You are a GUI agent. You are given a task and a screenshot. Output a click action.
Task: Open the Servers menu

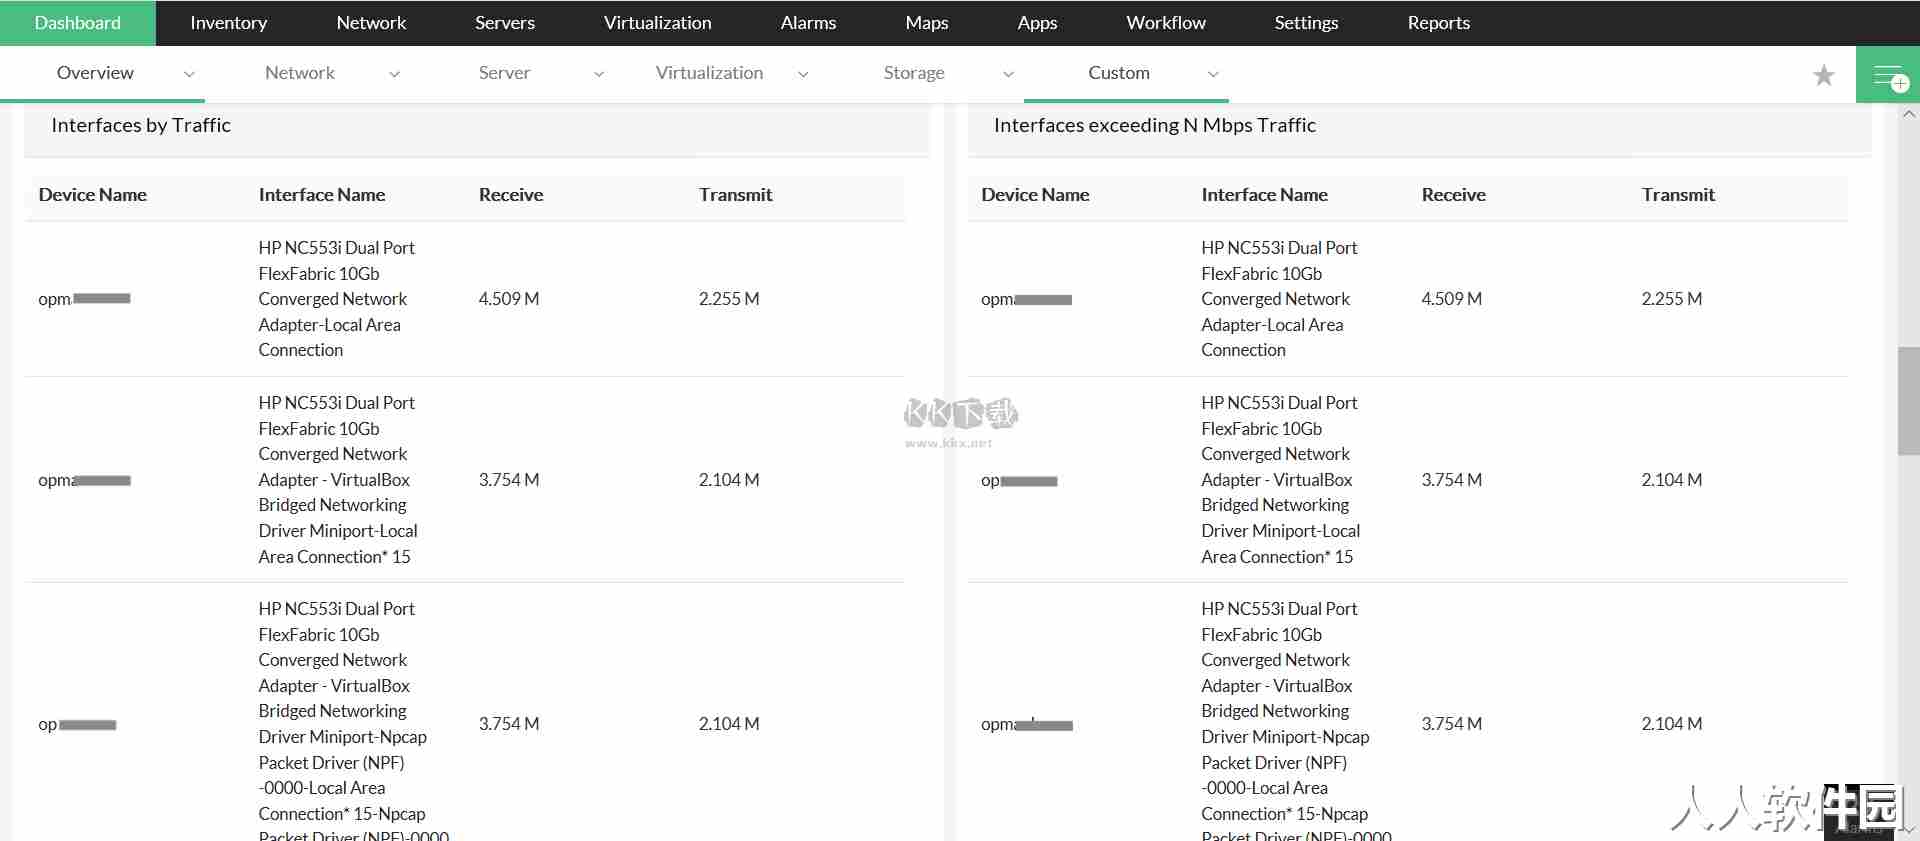click(504, 23)
